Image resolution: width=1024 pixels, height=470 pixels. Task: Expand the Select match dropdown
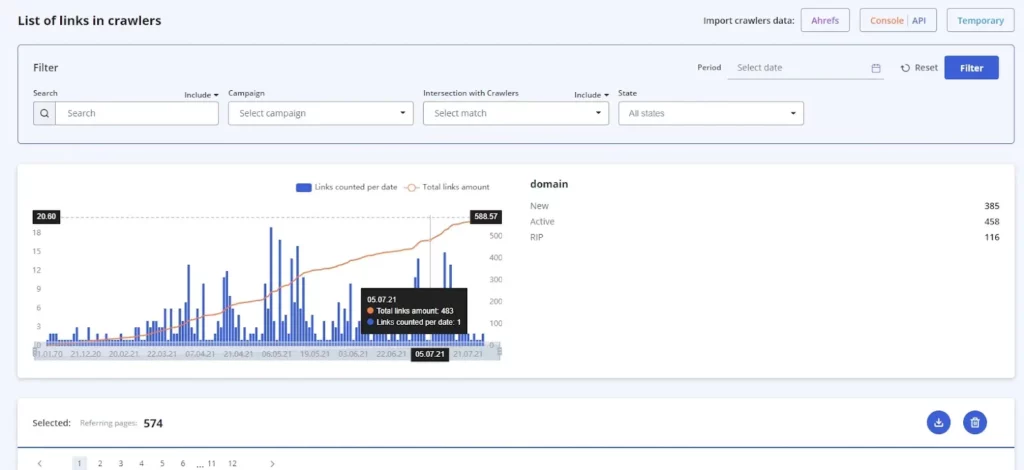click(x=516, y=113)
